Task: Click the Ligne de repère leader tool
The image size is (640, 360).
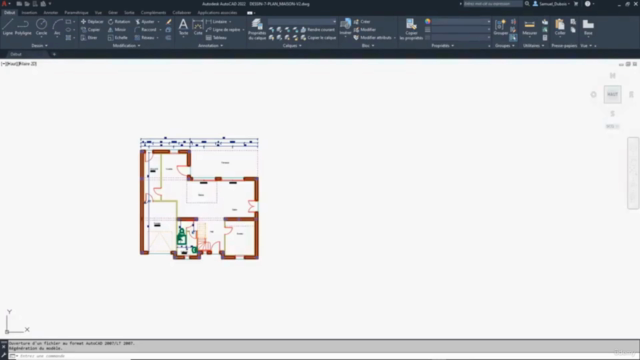Action: pyautogui.click(x=223, y=30)
